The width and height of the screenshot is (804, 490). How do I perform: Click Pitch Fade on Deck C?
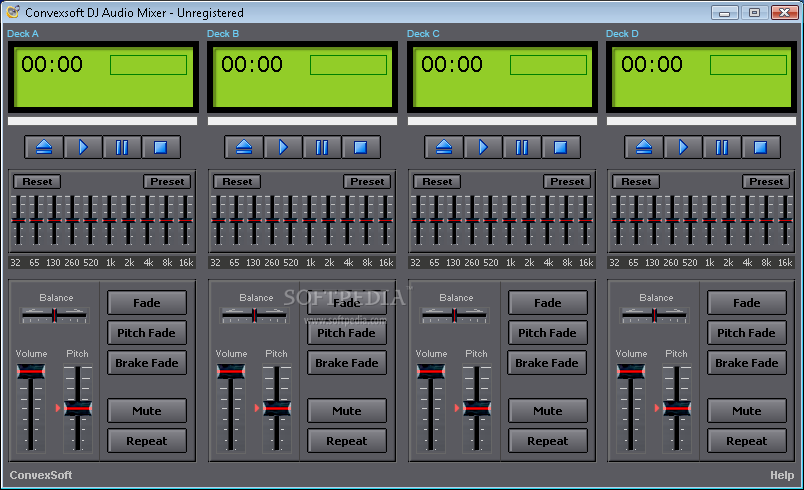click(548, 333)
